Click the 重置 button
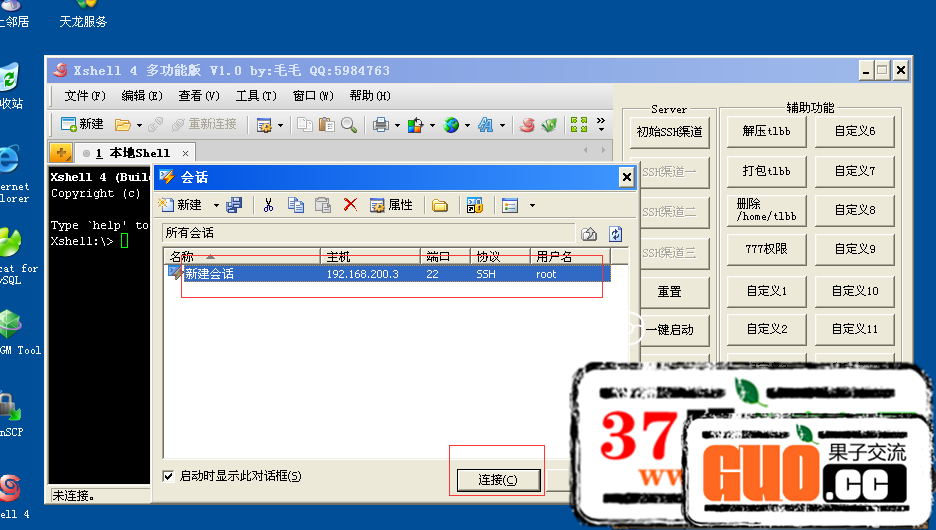Screen dimensions: 936x530 click(669, 292)
